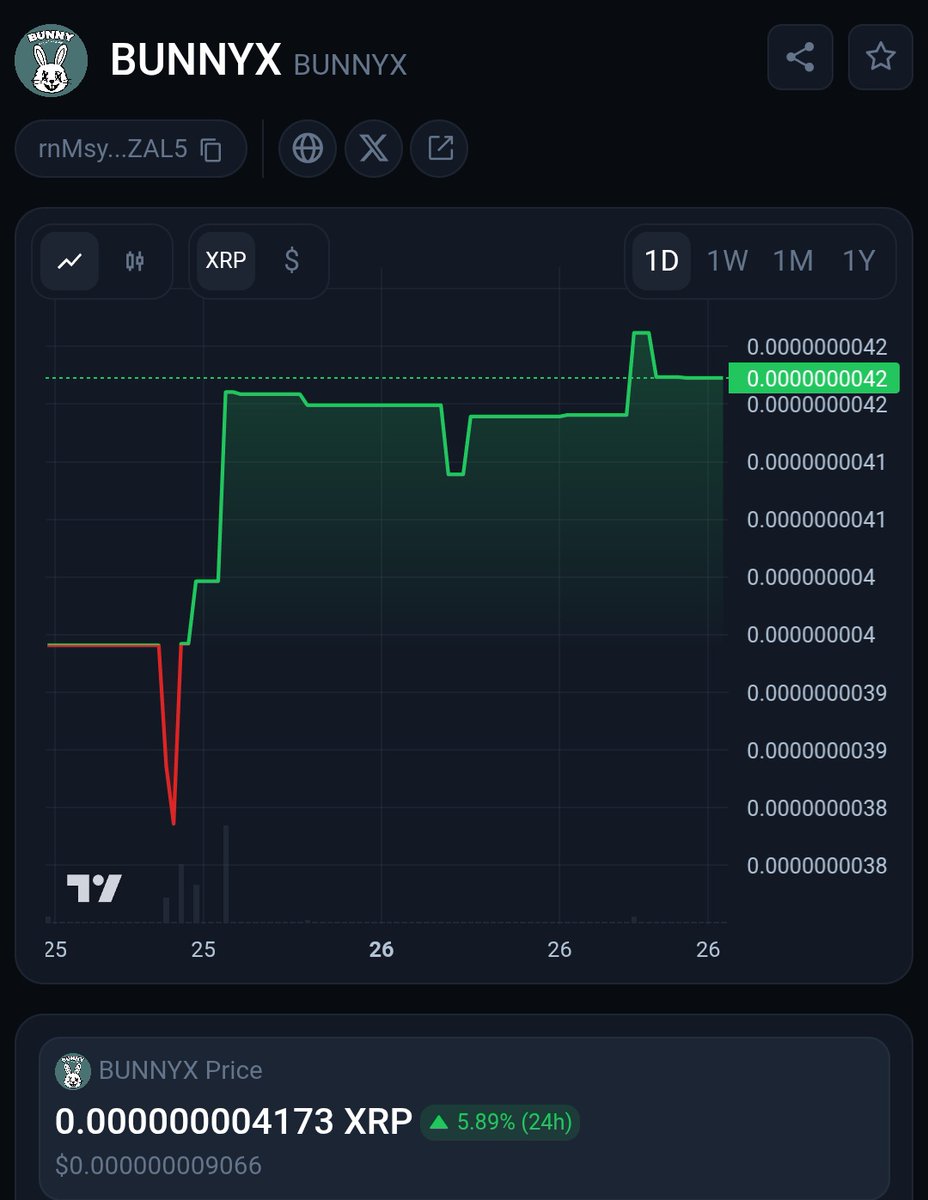Open the token's X social profile
928x1200 pixels.
(373, 148)
